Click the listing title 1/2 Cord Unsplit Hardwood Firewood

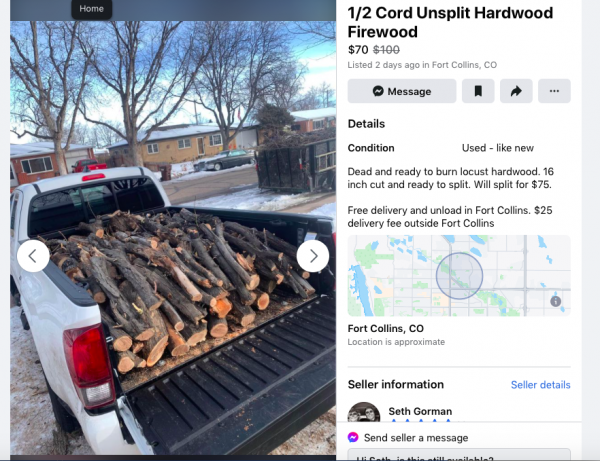click(450, 22)
